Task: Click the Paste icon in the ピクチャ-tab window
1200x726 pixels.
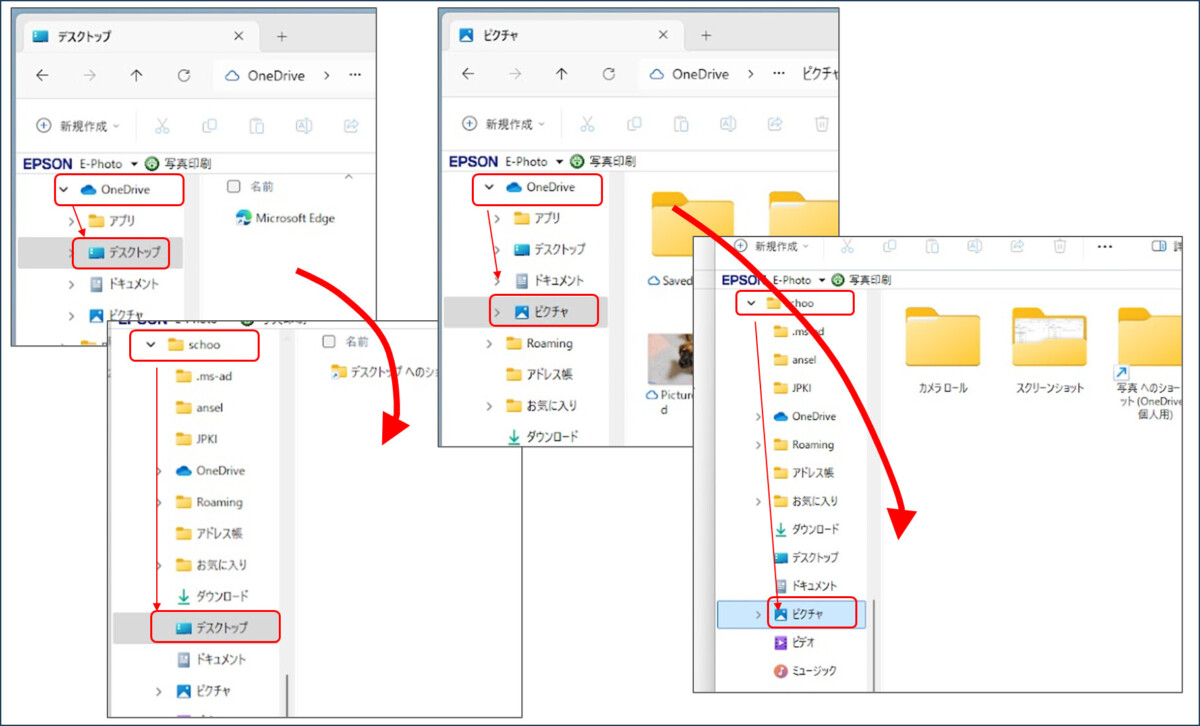Action: [x=681, y=124]
